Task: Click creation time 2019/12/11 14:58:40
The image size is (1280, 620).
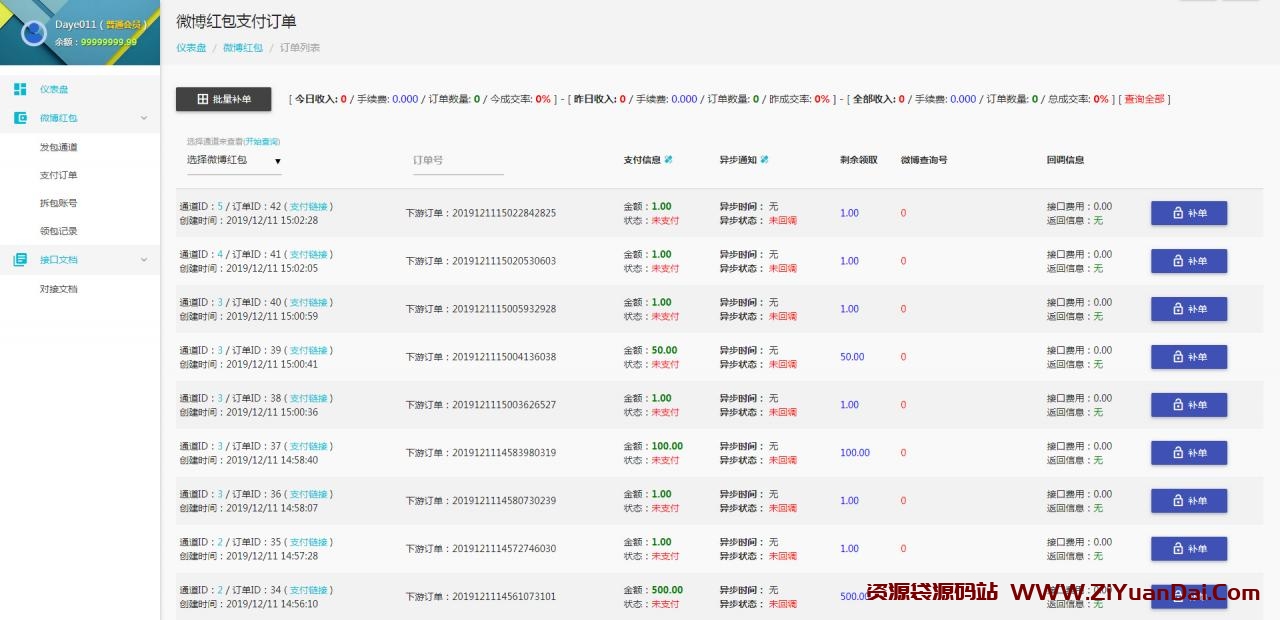Action: [x=272, y=460]
